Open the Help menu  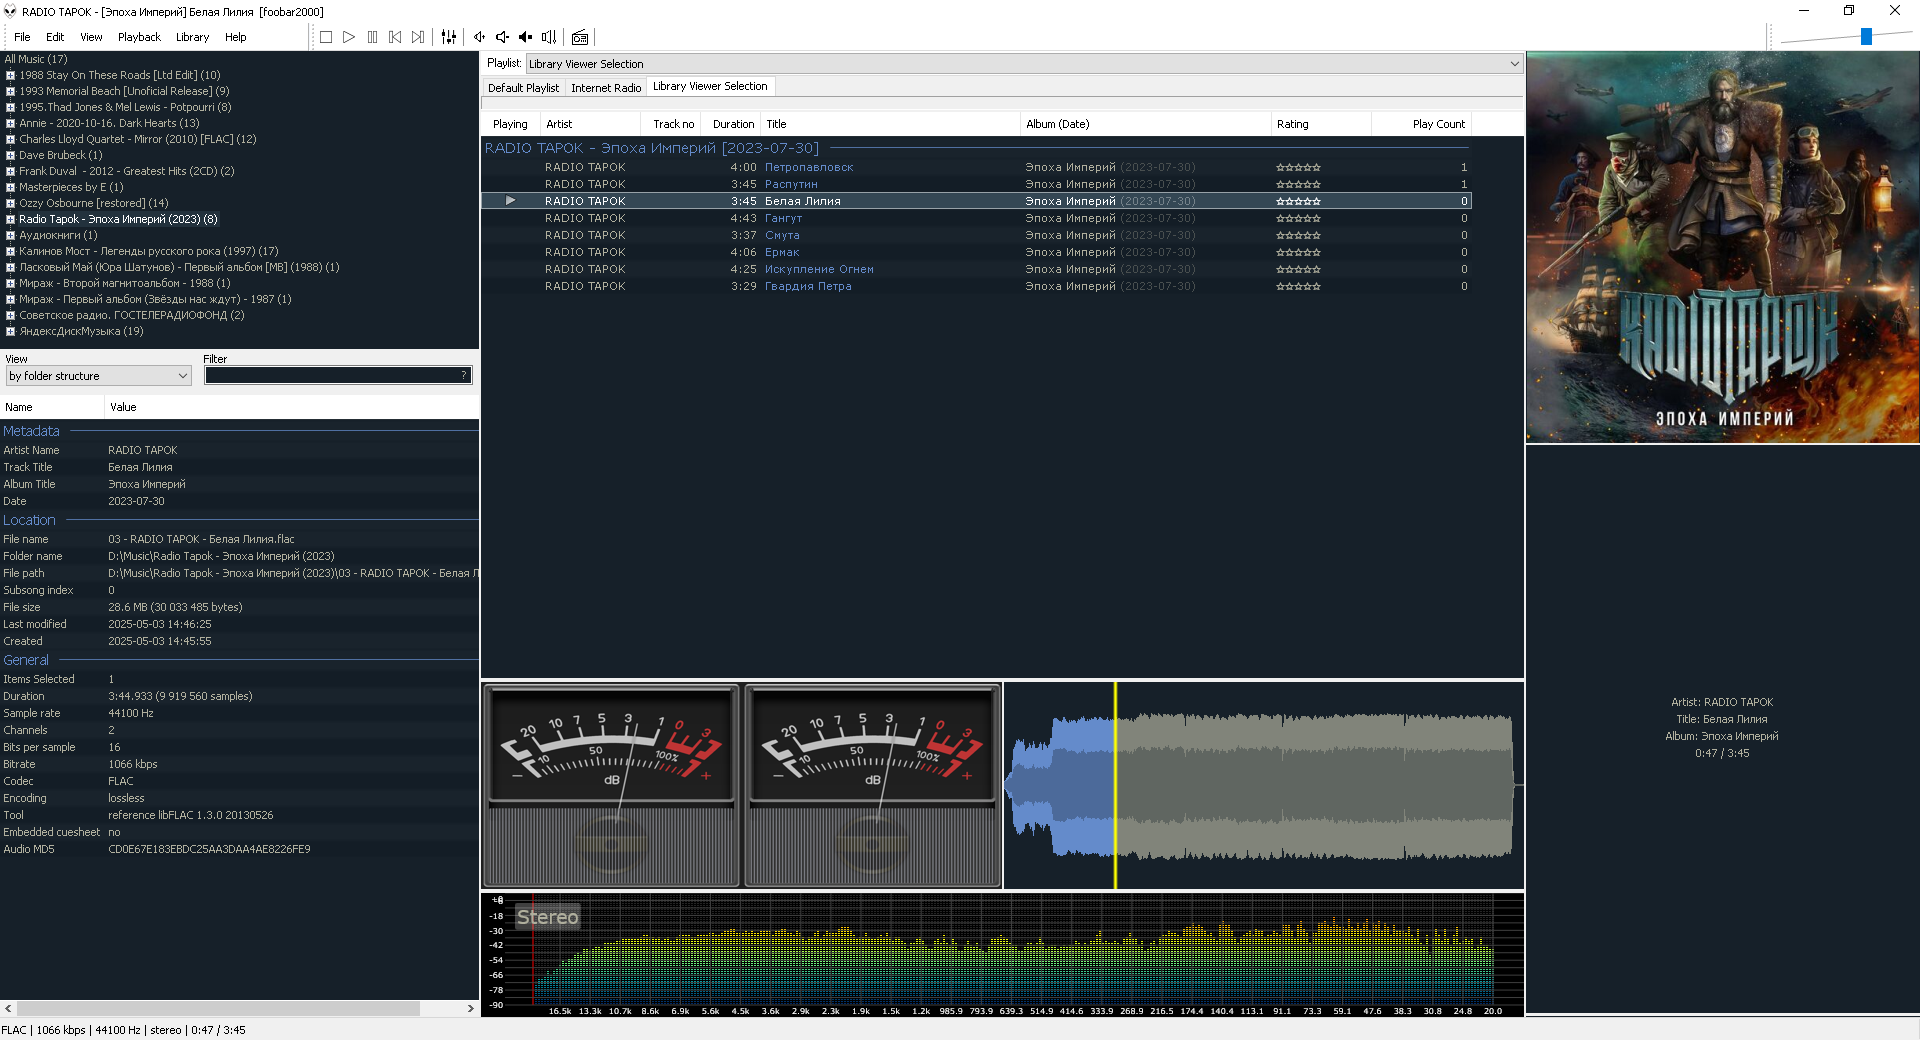point(235,37)
